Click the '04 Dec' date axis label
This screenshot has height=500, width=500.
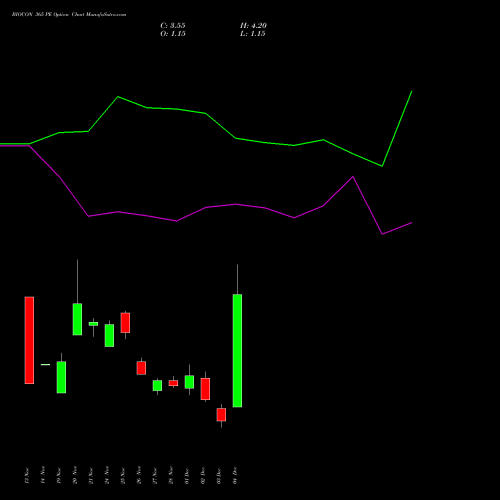(235, 476)
